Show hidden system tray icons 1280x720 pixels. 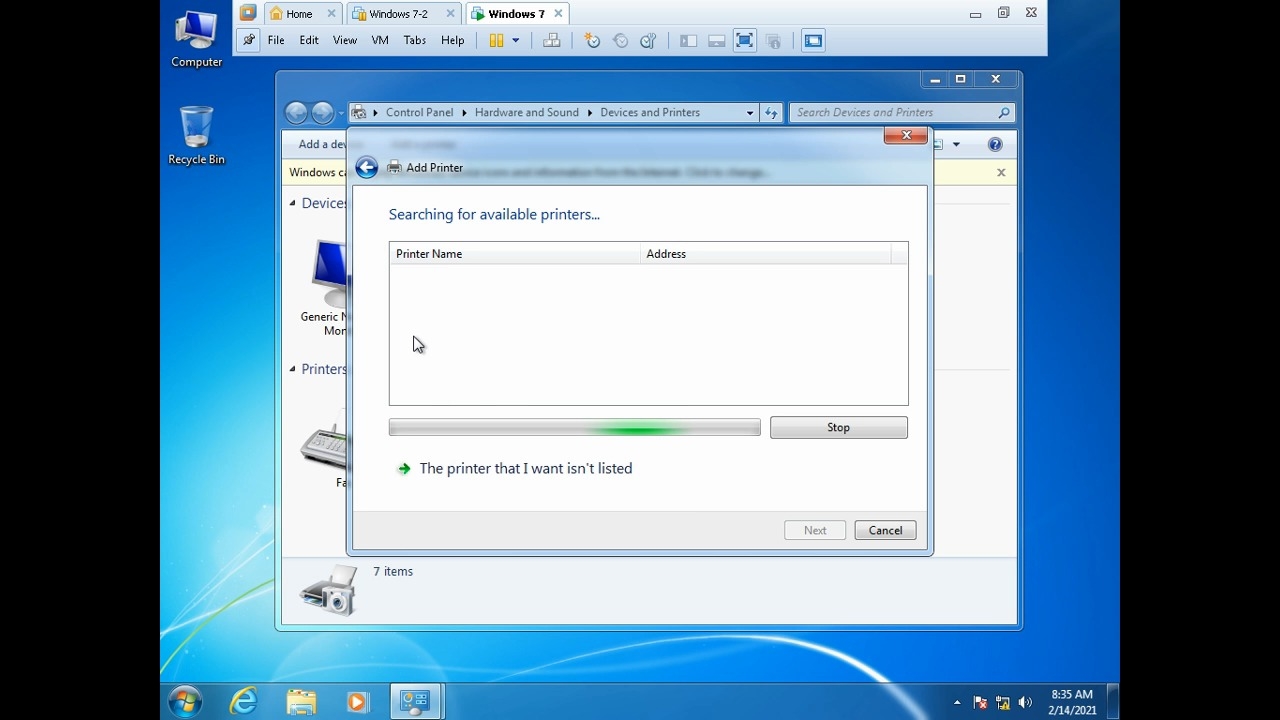957,703
